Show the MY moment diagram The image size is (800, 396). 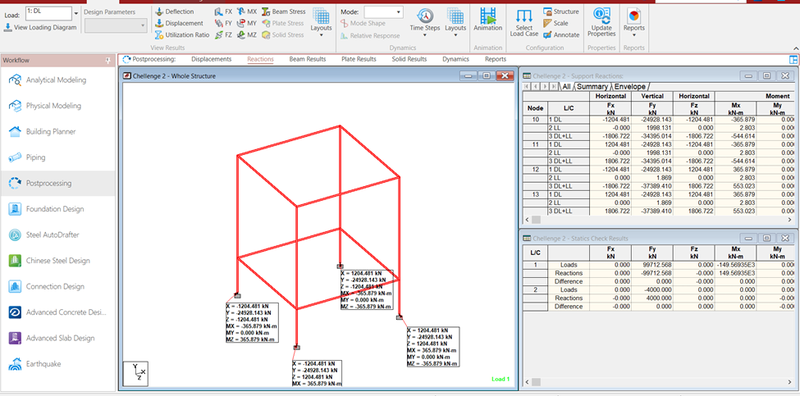[x=247, y=23]
